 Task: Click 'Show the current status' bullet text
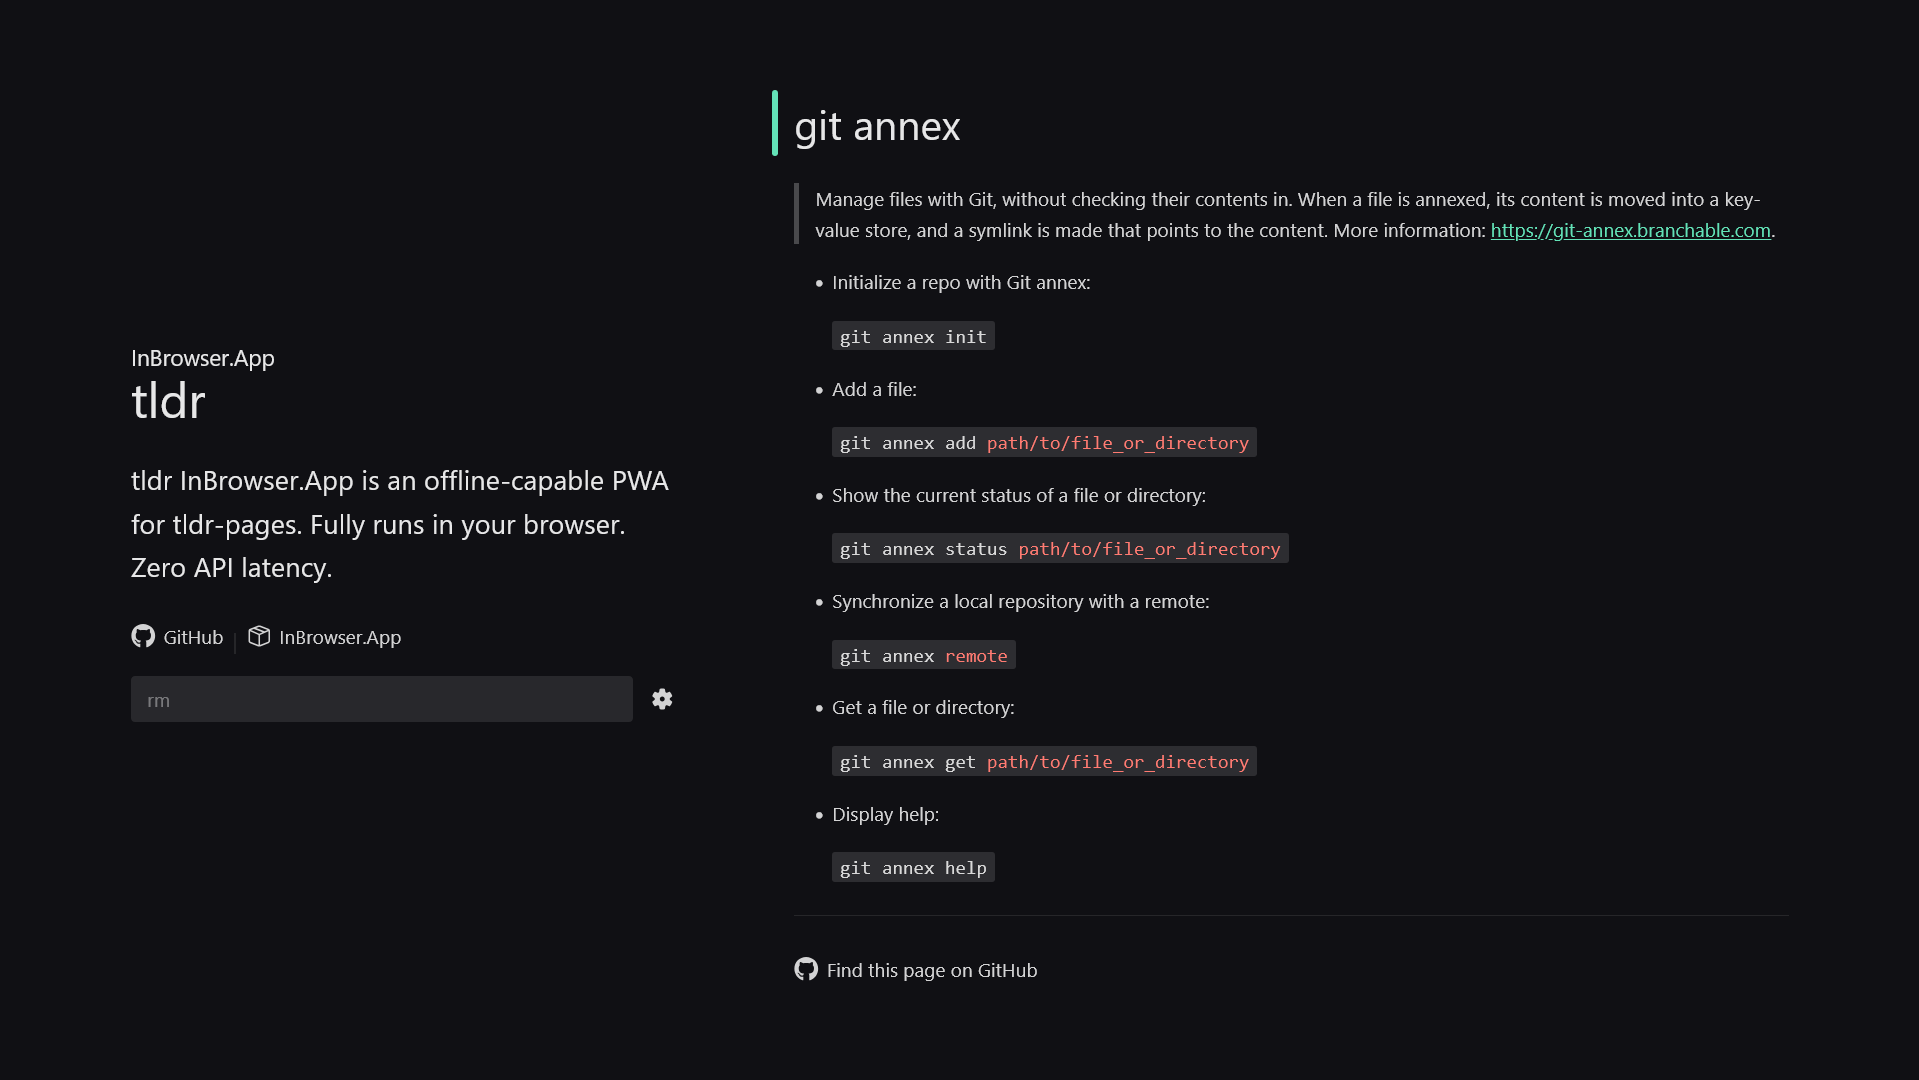(1019, 495)
